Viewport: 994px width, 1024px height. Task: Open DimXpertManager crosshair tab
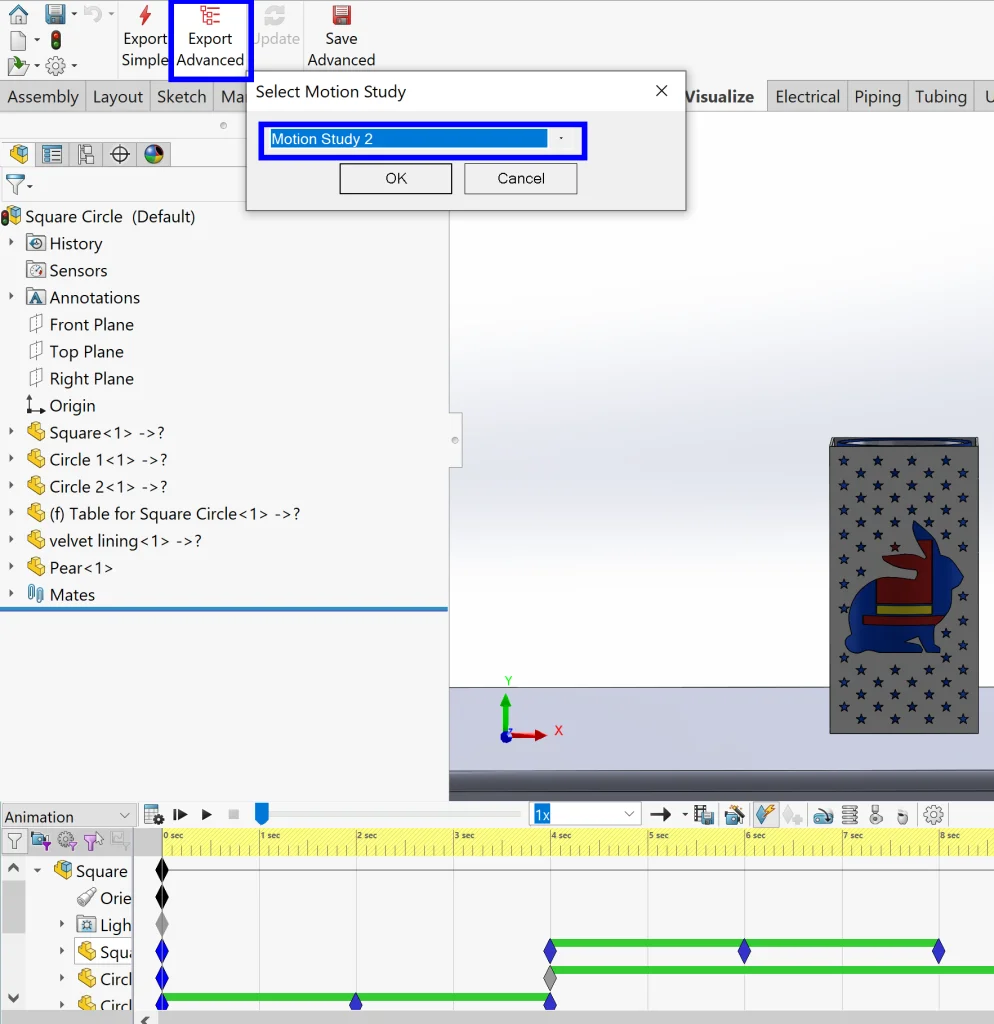(120, 154)
